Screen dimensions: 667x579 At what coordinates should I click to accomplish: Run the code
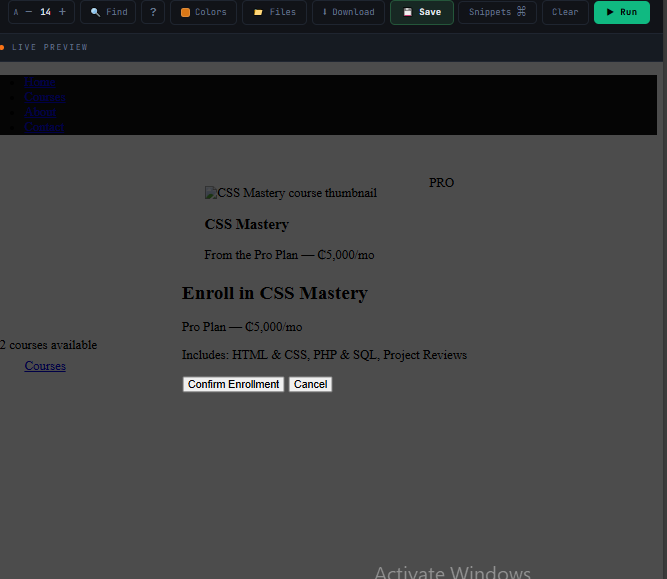tap(621, 12)
